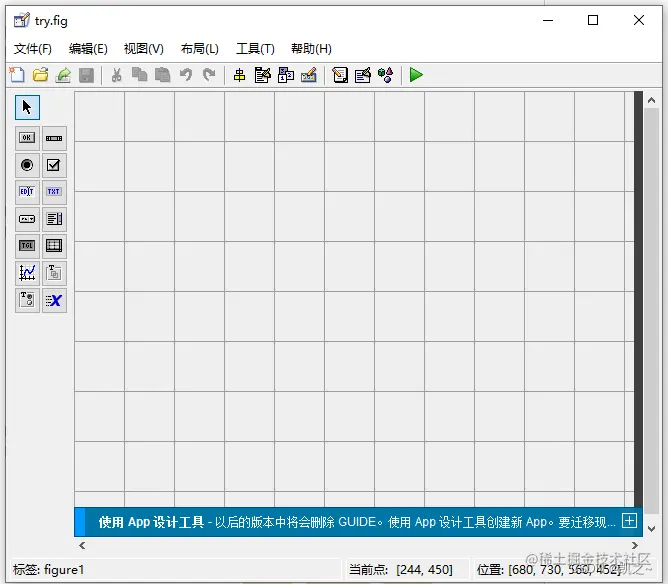Screen dimensions: 668x584
Task: Open the Toolbar Editor
Action: tap(309, 75)
